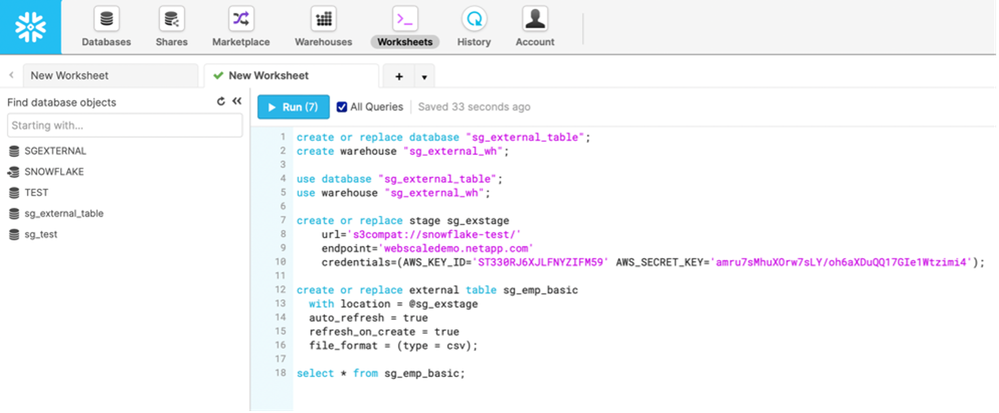Click the url 's3compat://snowflake-test/' string
Image resolution: width=999 pixels, height=413 pixels.
point(436,235)
